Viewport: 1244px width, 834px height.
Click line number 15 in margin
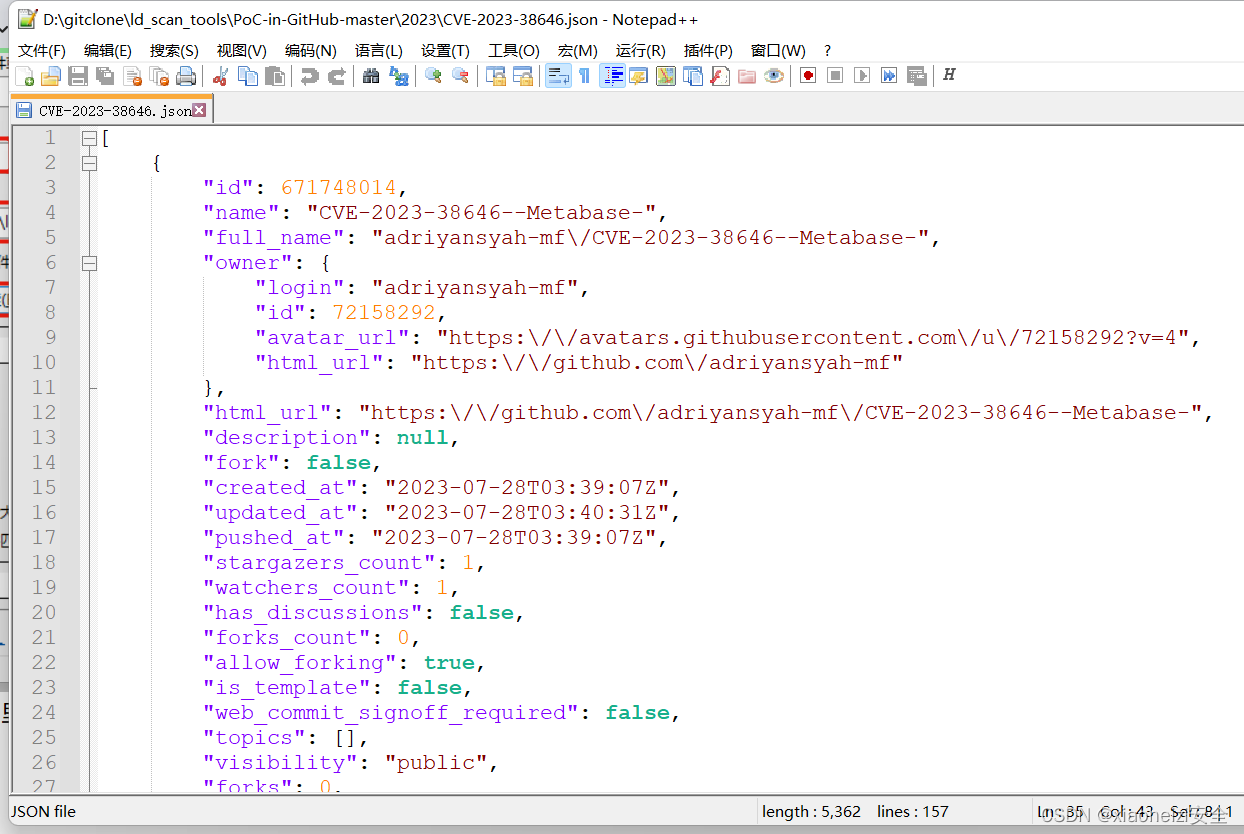click(x=44, y=488)
